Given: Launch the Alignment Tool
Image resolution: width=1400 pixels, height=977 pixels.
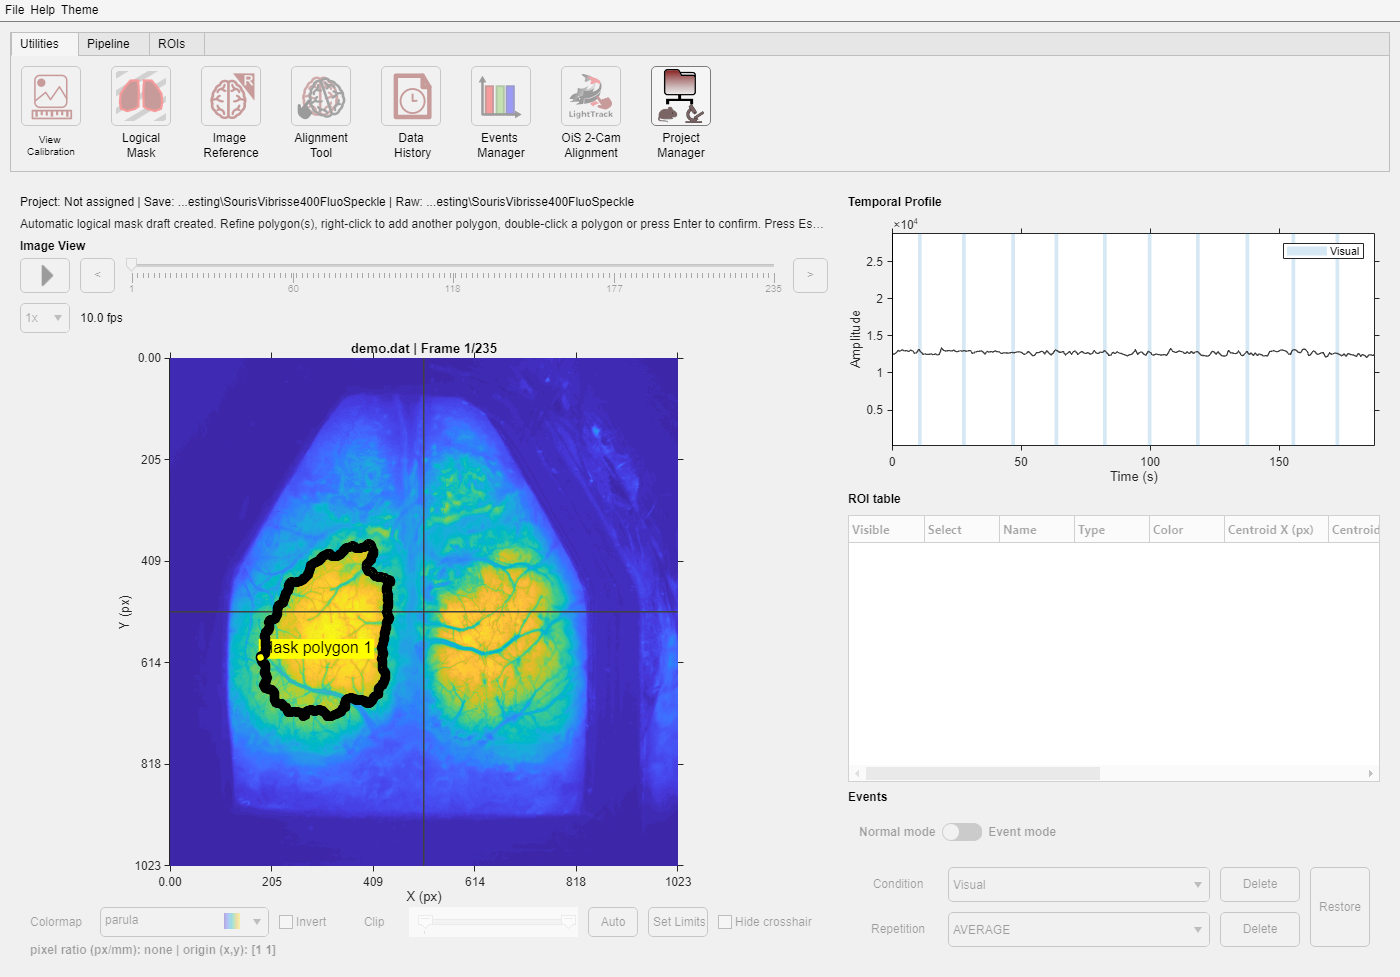Looking at the screenshot, I should pos(321,96).
